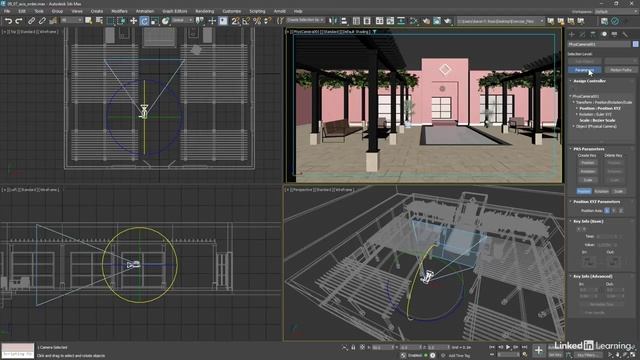Click the PhysCamera001 object name field
This screenshot has width=640, height=360.
599,44
